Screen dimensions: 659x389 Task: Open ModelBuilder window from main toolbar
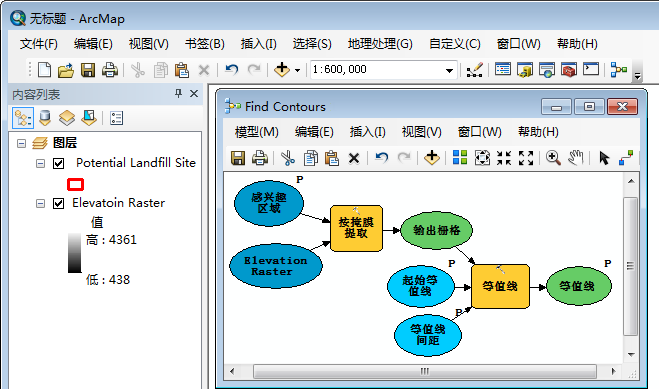point(619,69)
